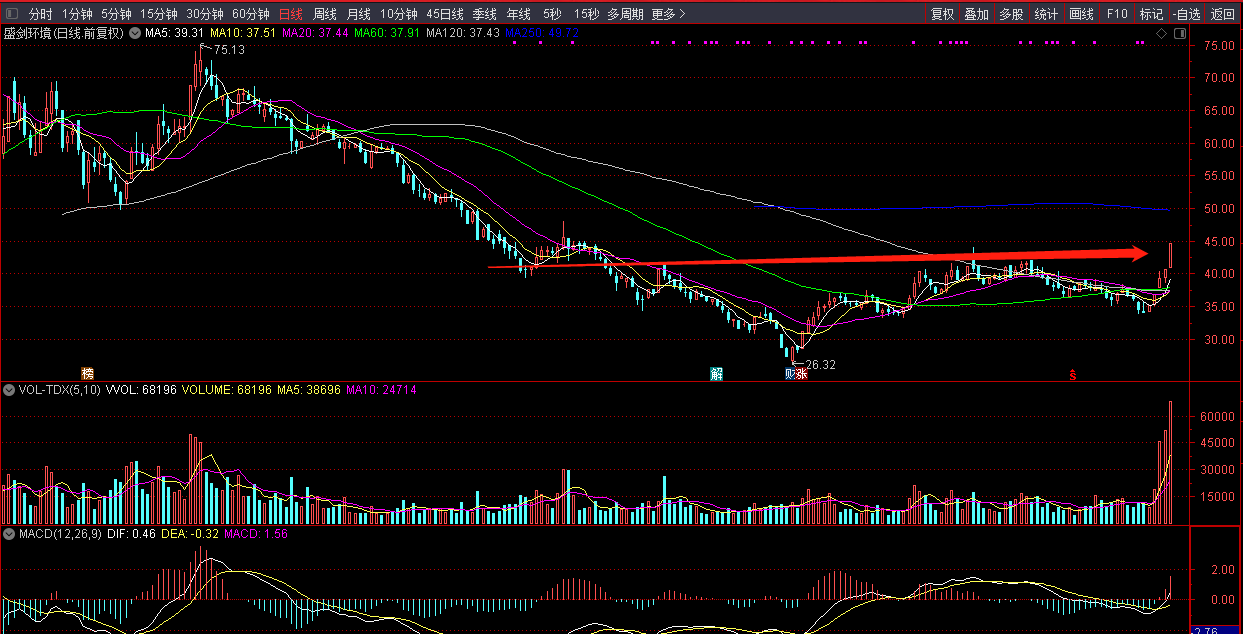Open the F10 company info
1243x634 pixels.
point(1117,14)
